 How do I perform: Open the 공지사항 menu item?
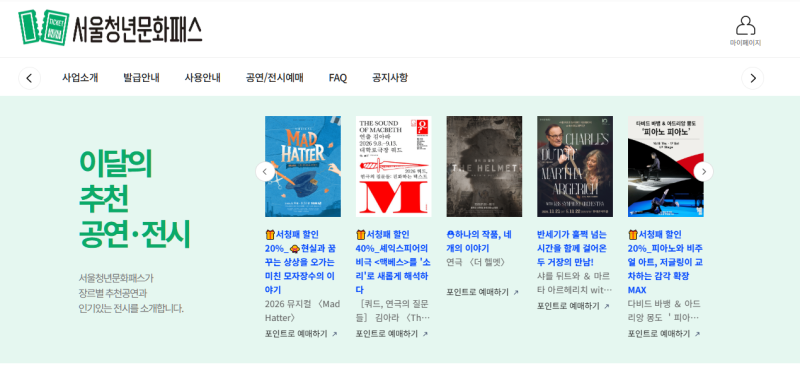click(x=390, y=78)
